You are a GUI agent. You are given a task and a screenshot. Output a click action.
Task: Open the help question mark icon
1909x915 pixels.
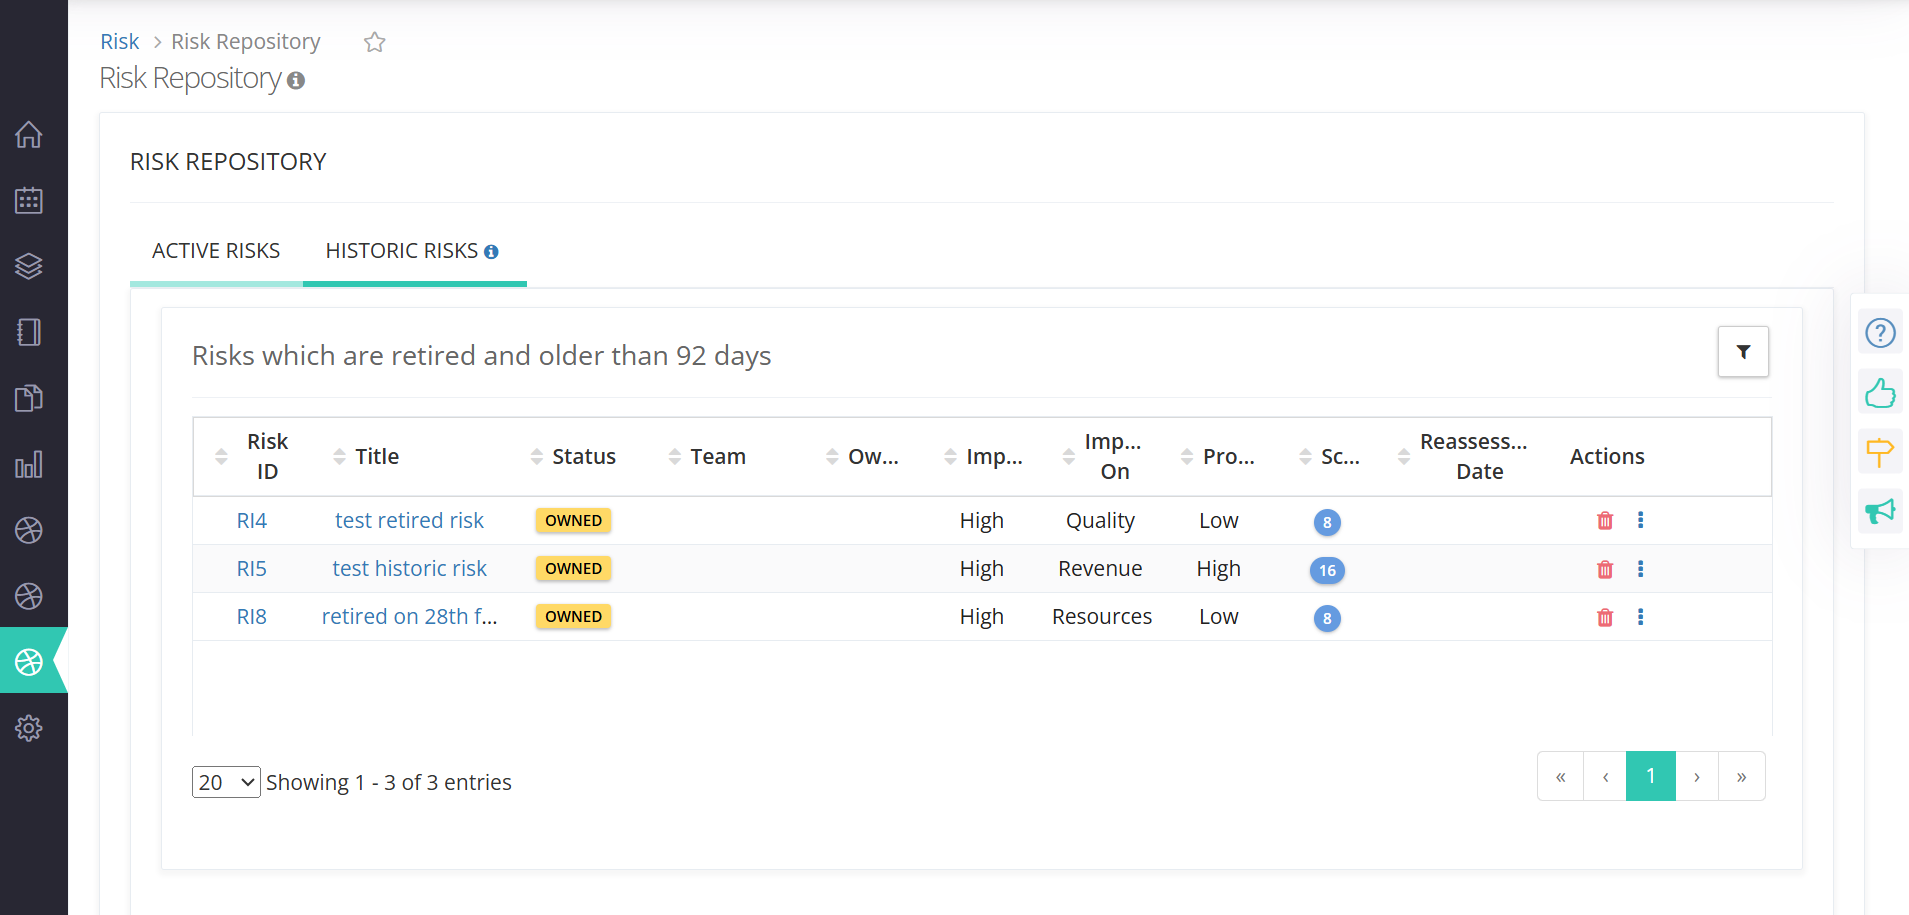[1880, 333]
